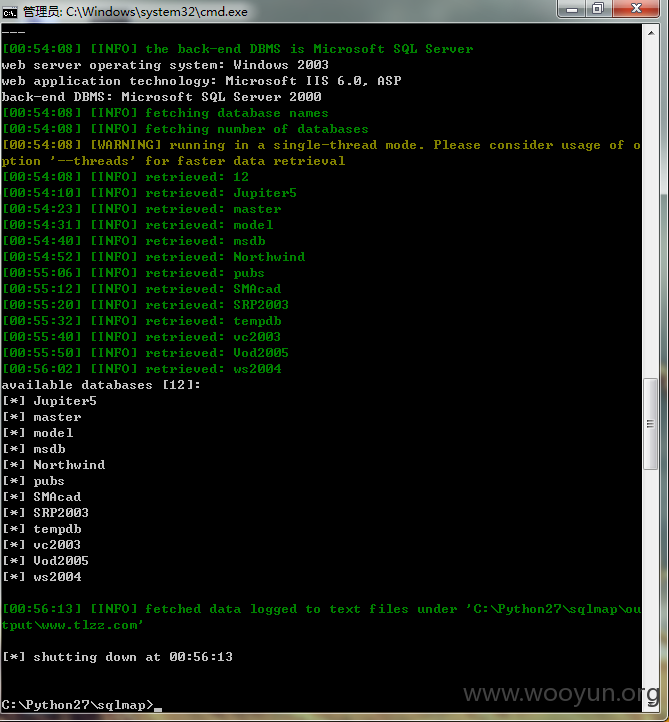Viewport: 669px width, 722px height.
Task: Click the C:\Python27\sqlmap> prompt
Action: [78, 705]
